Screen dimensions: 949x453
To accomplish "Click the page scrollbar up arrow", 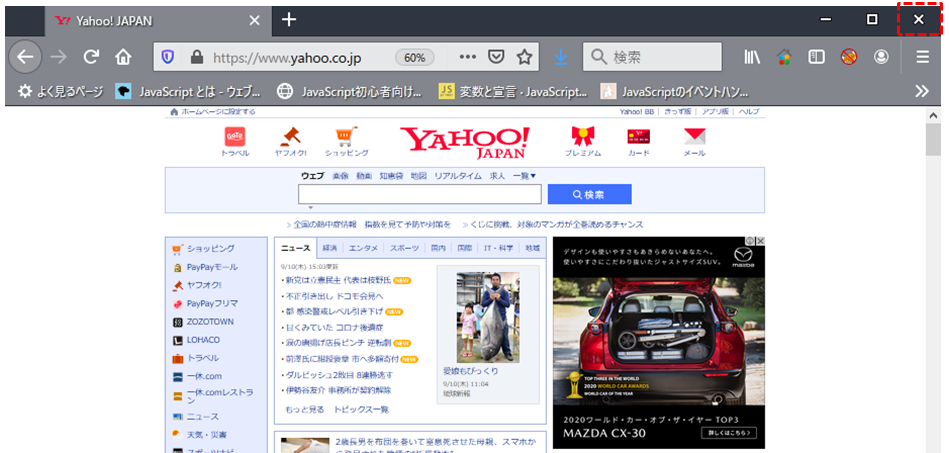I will pos(933,114).
